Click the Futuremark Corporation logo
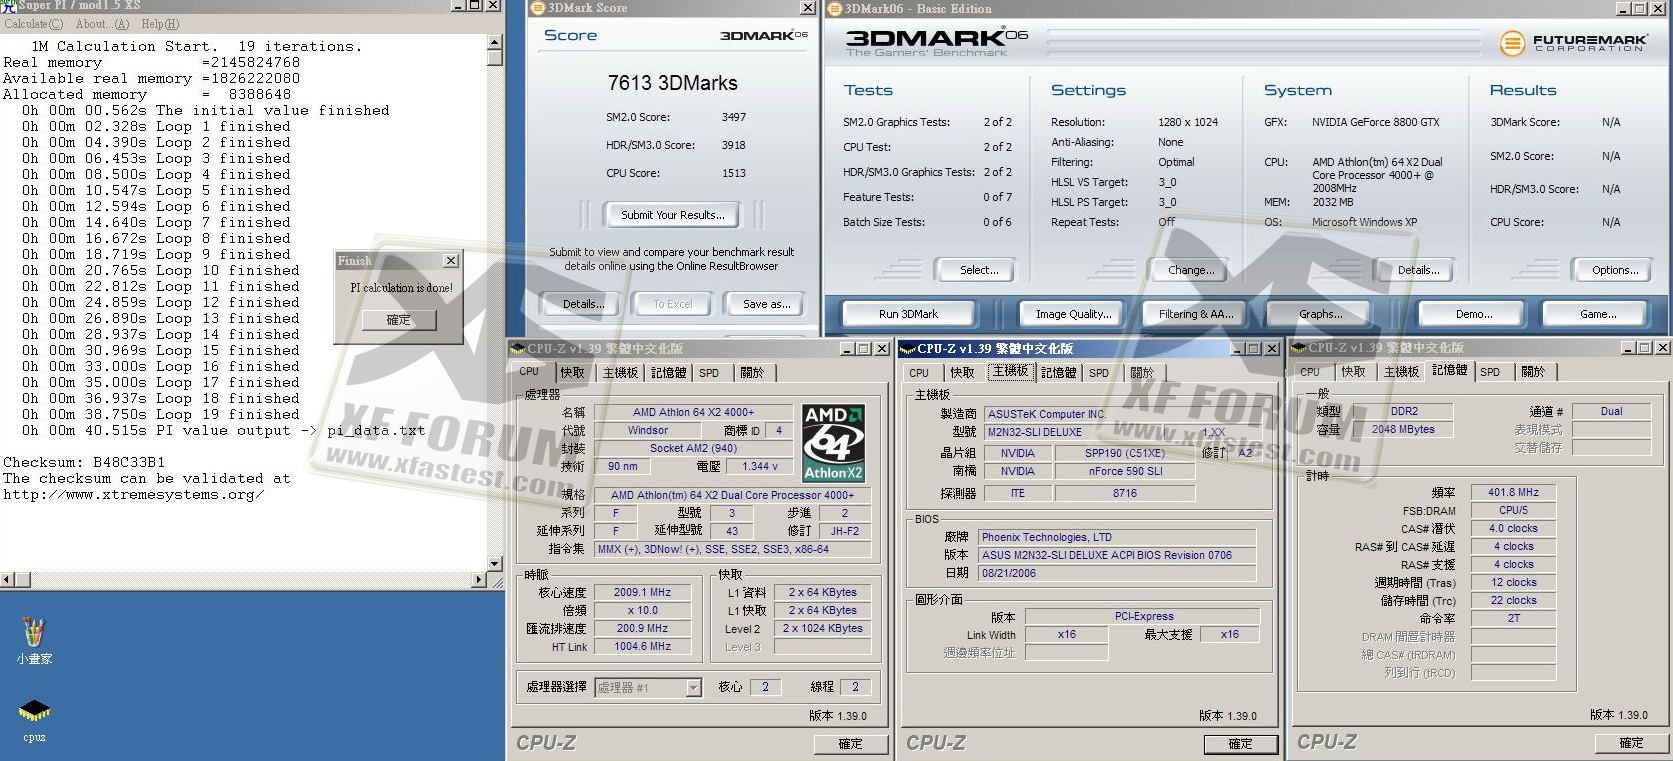The height and width of the screenshot is (761, 1673). click(1572, 43)
